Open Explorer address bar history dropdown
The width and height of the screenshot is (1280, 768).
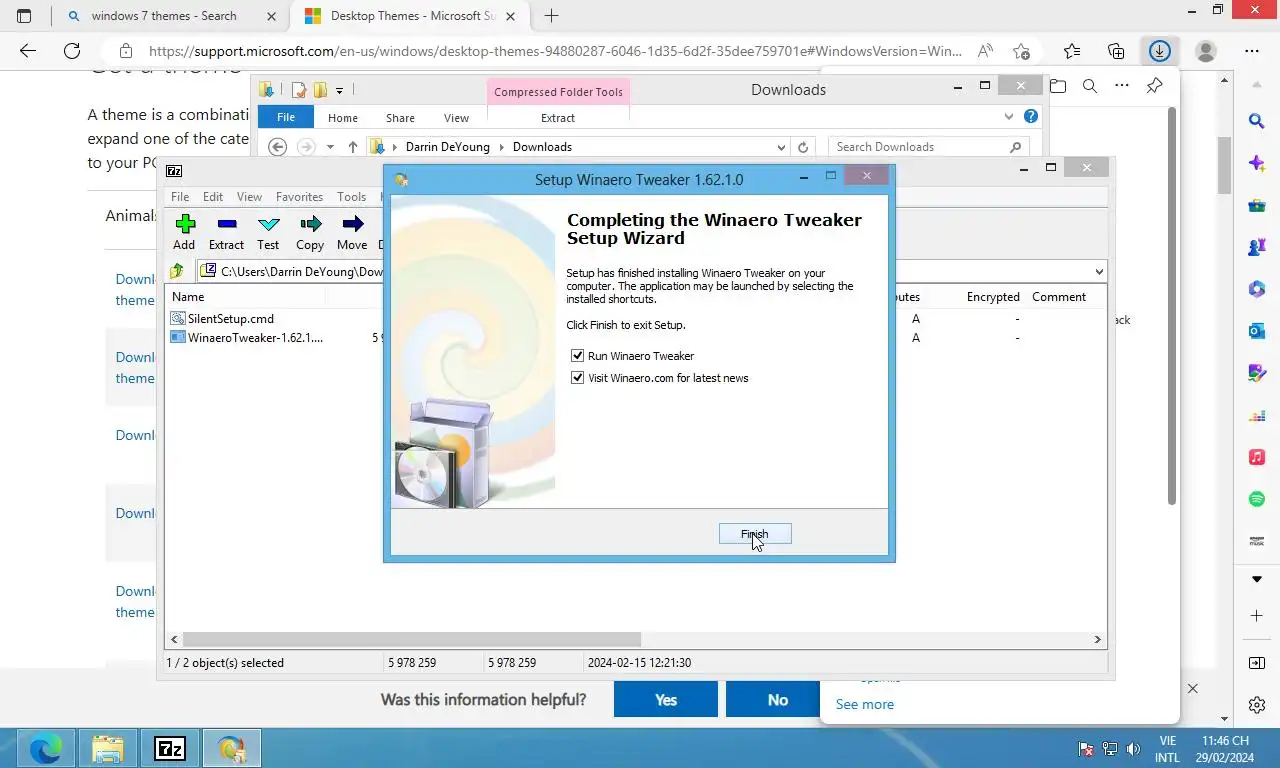pos(780,147)
